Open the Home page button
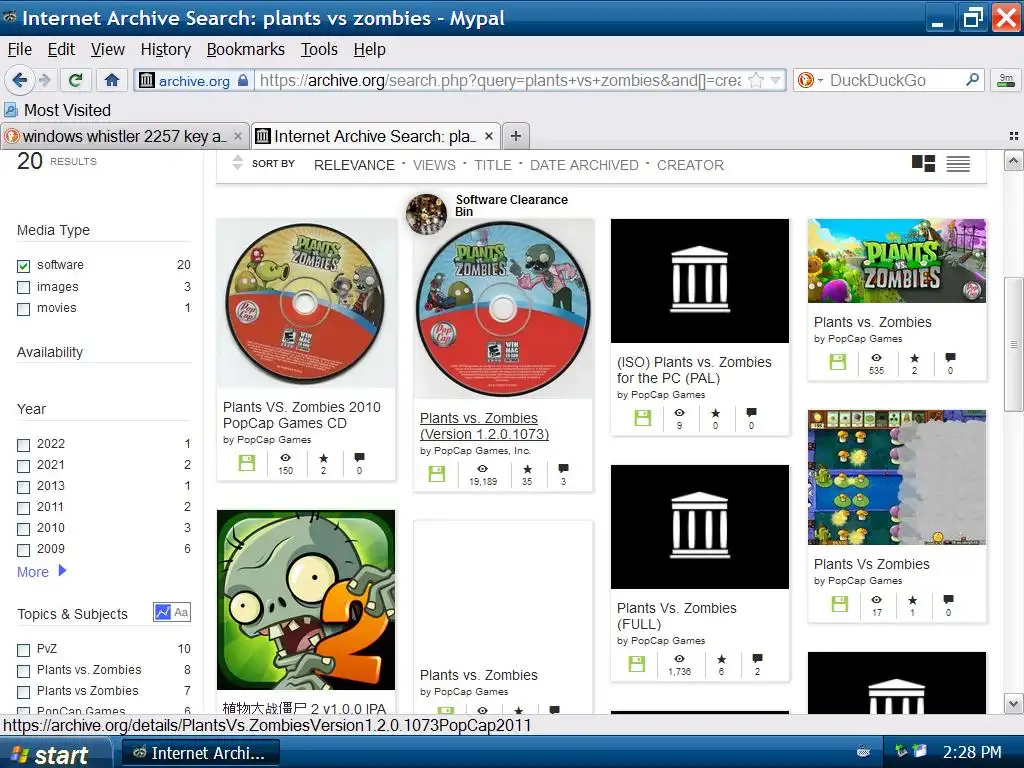Screen dimensions: 1024x768 click(112, 80)
